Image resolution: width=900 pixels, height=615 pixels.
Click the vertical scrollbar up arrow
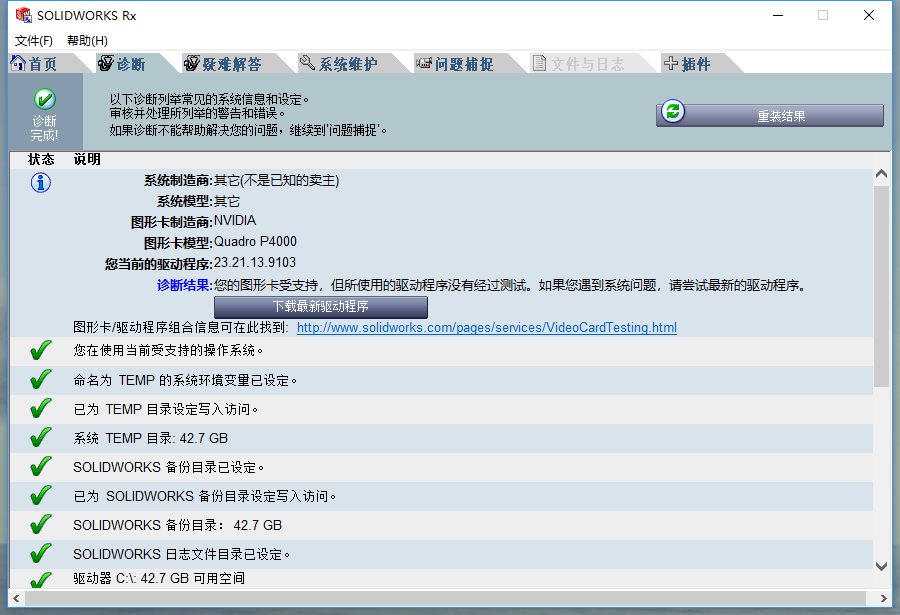(882, 174)
